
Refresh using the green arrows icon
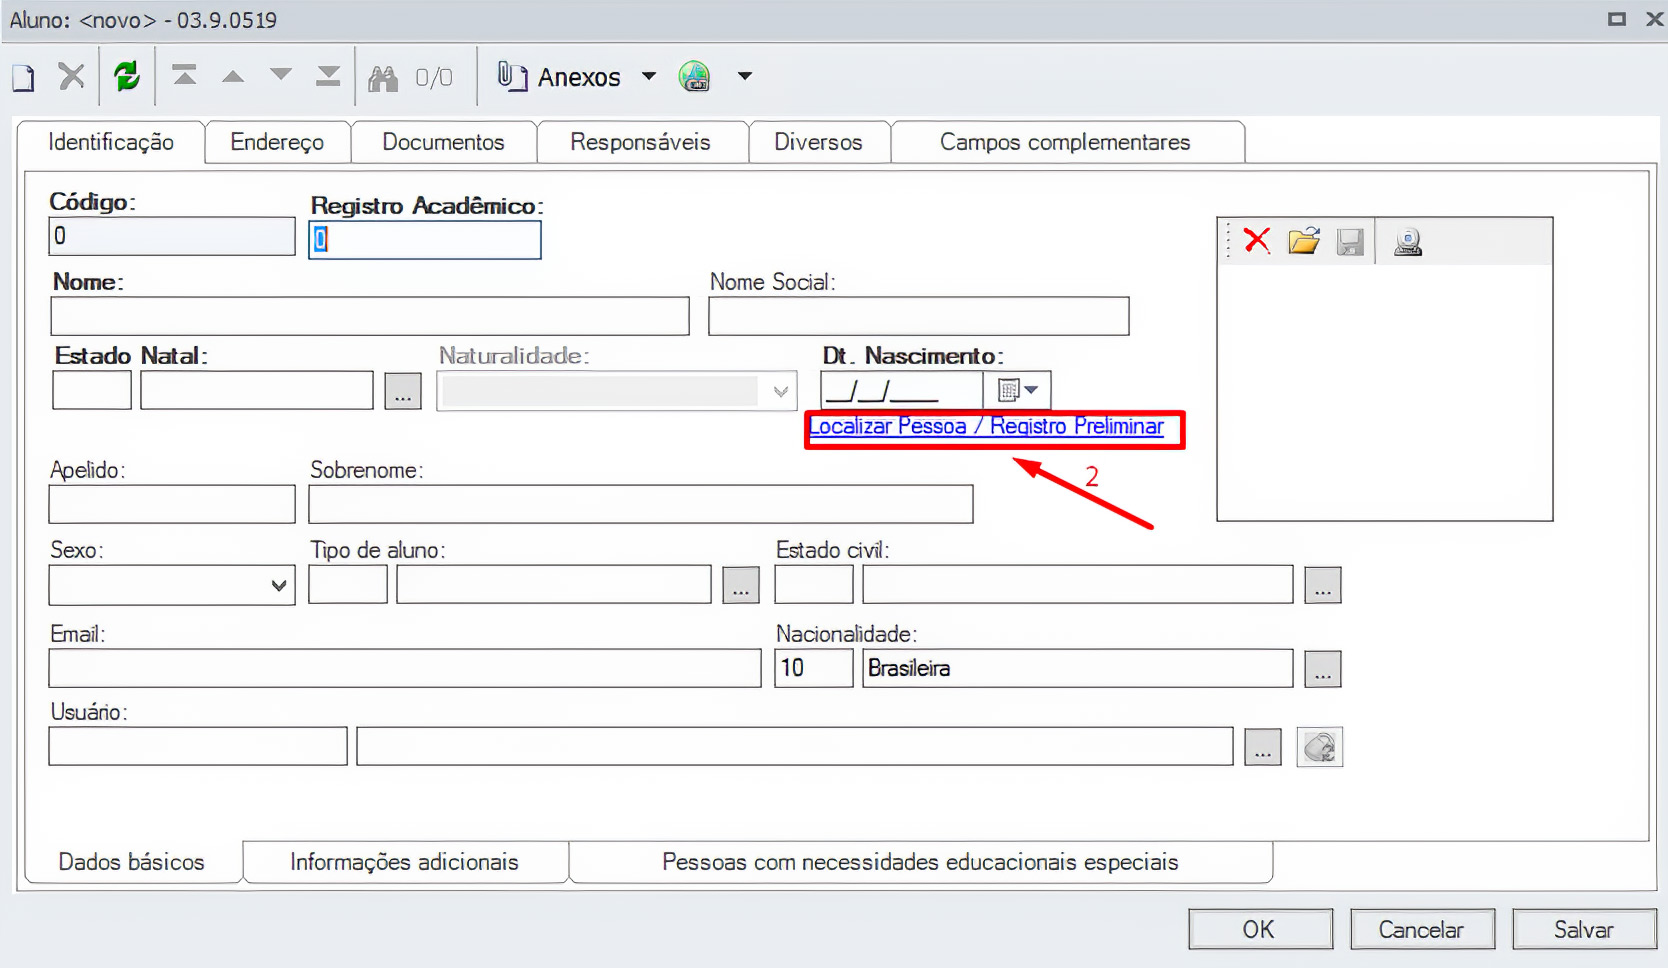[x=127, y=77]
